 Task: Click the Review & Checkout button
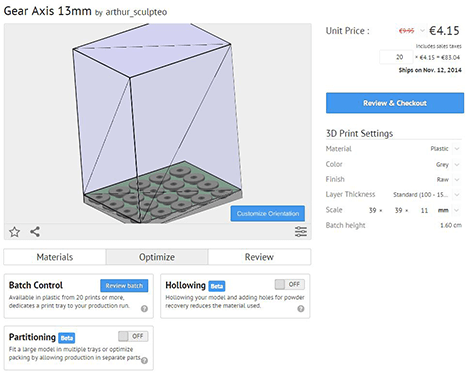(x=395, y=103)
